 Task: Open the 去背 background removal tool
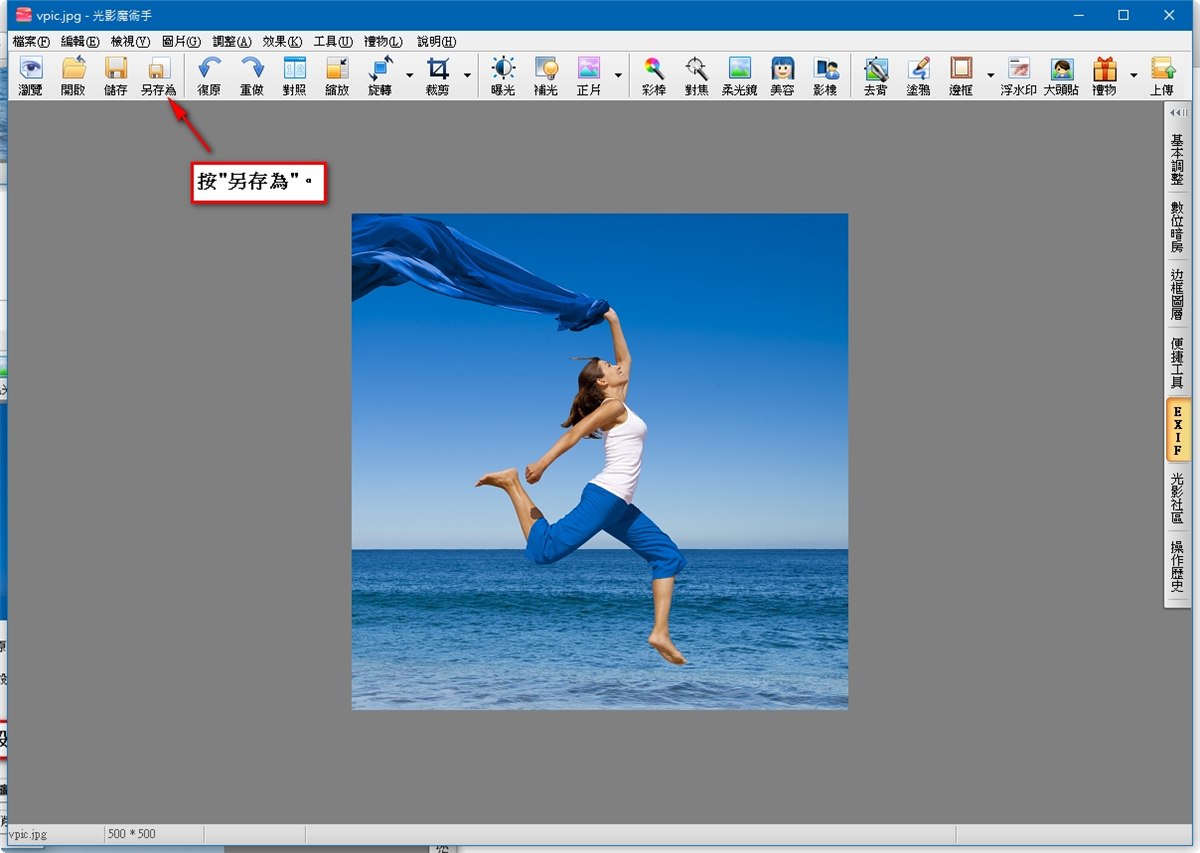(x=876, y=75)
